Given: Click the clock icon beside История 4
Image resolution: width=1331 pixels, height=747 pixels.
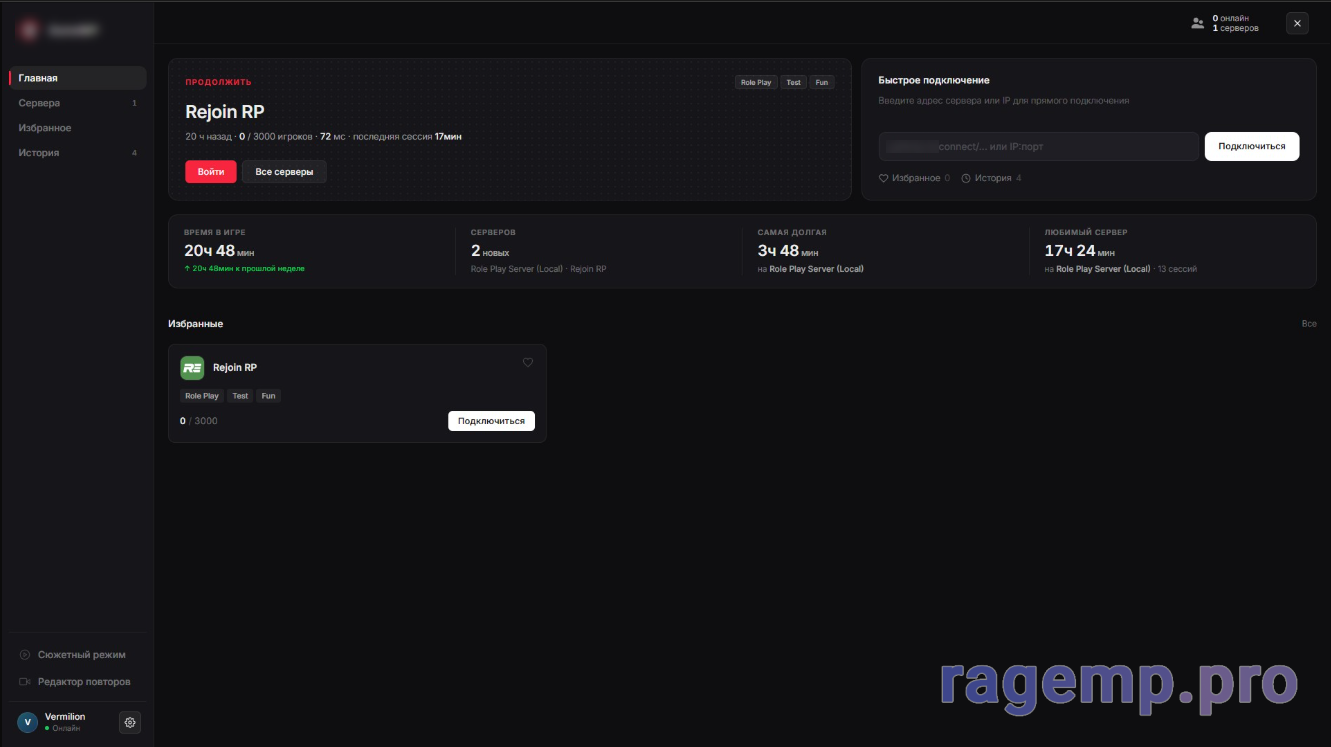Looking at the screenshot, I should coord(966,178).
